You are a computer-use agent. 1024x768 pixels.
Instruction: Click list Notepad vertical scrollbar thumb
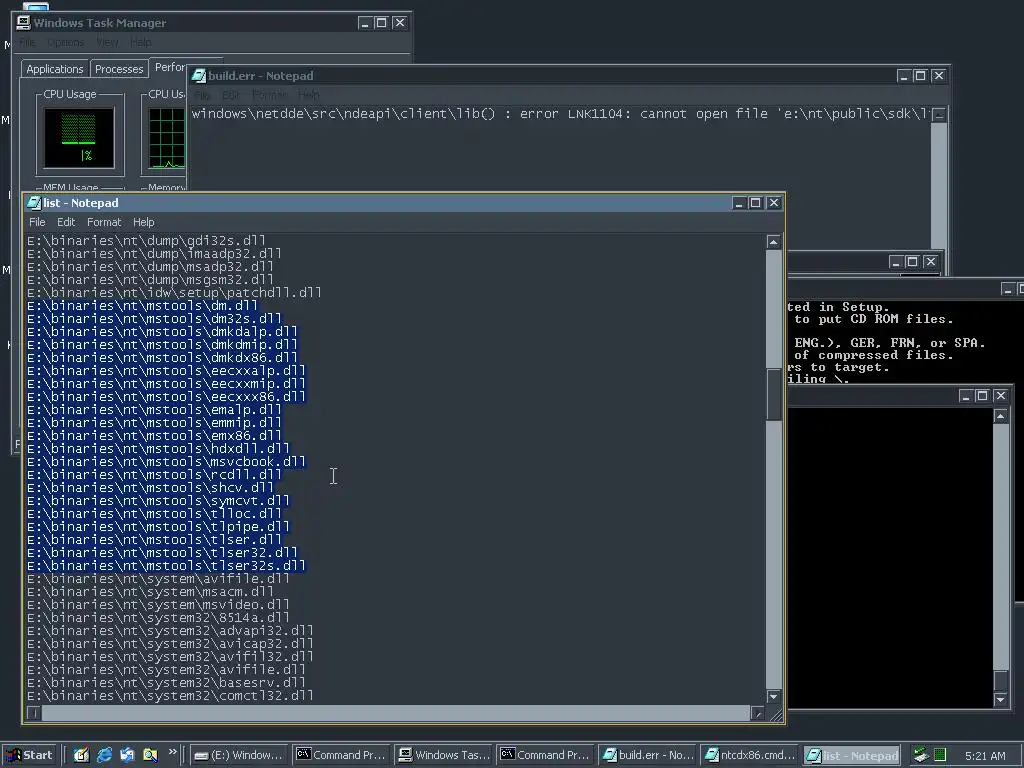[x=773, y=394]
